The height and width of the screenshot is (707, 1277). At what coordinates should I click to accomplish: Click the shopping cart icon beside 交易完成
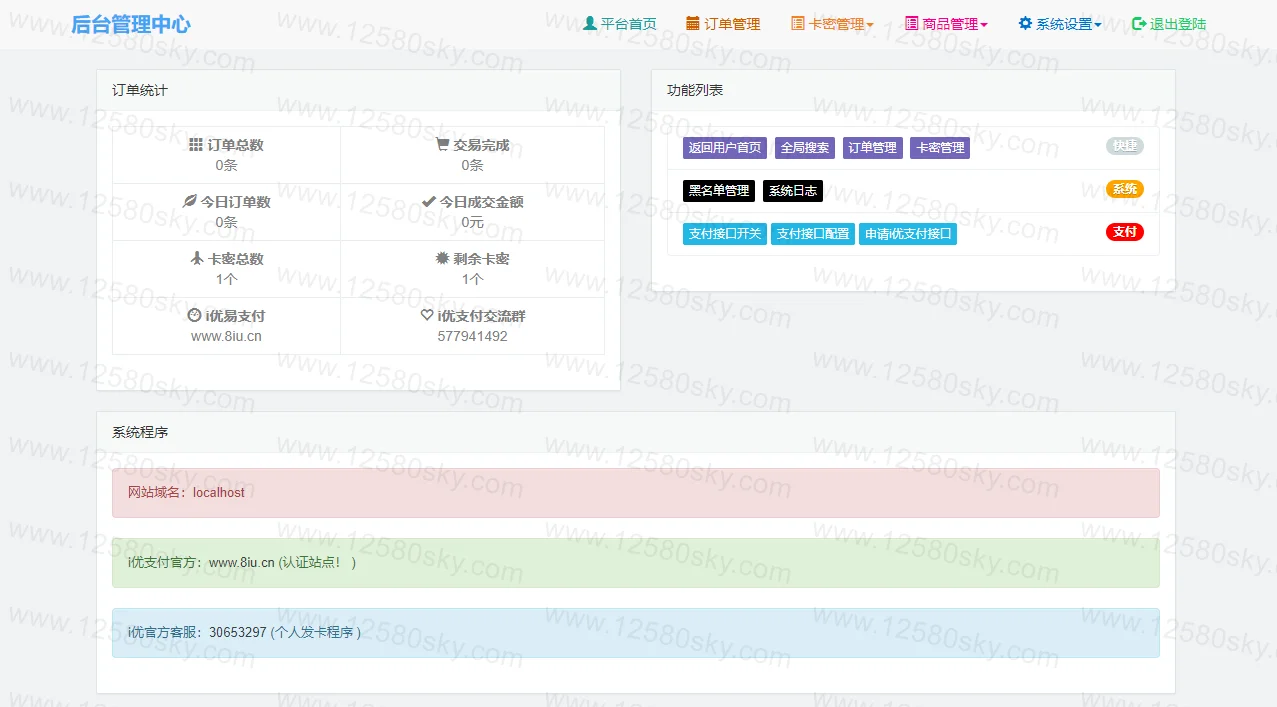(x=442, y=144)
